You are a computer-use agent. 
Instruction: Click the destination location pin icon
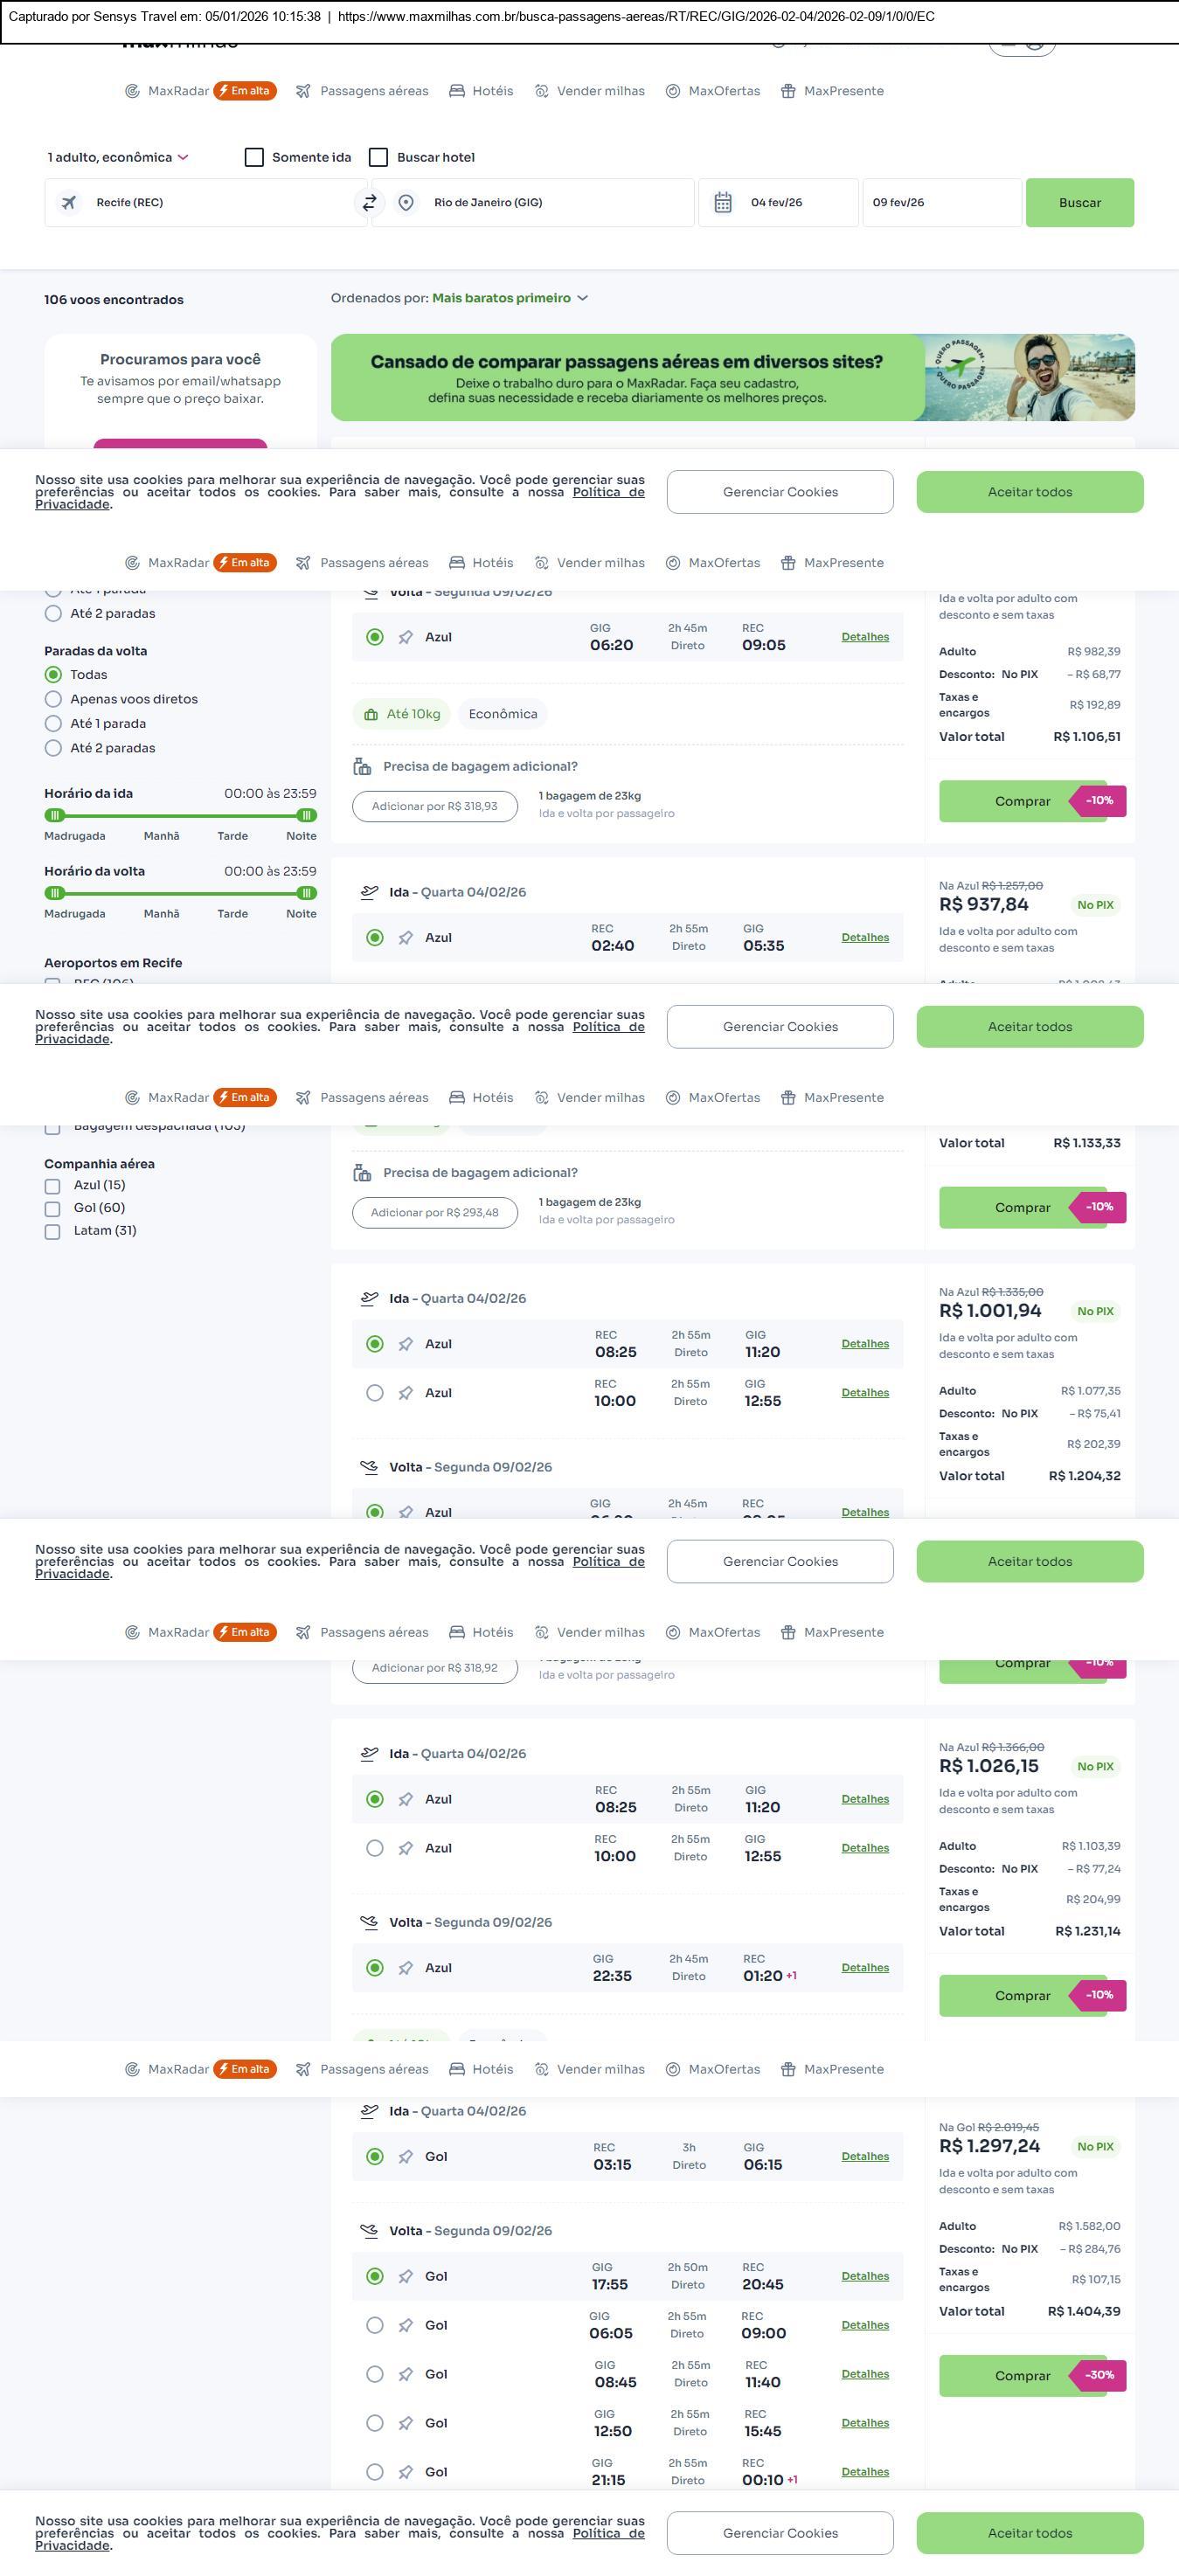[406, 203]
